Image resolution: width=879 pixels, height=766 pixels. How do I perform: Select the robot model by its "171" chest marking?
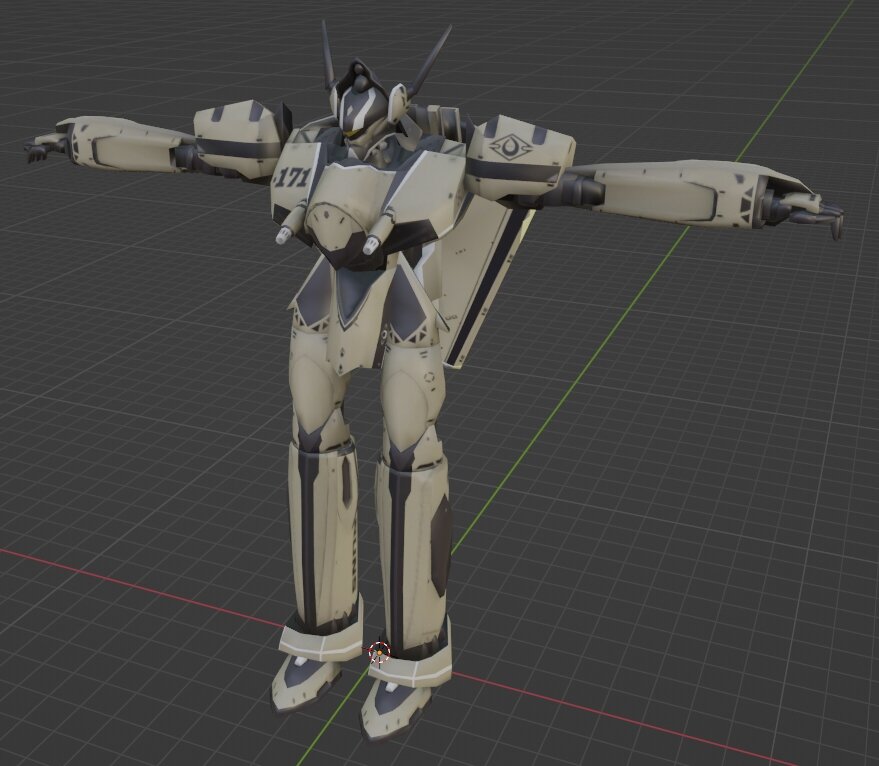[x=292, y=178]
